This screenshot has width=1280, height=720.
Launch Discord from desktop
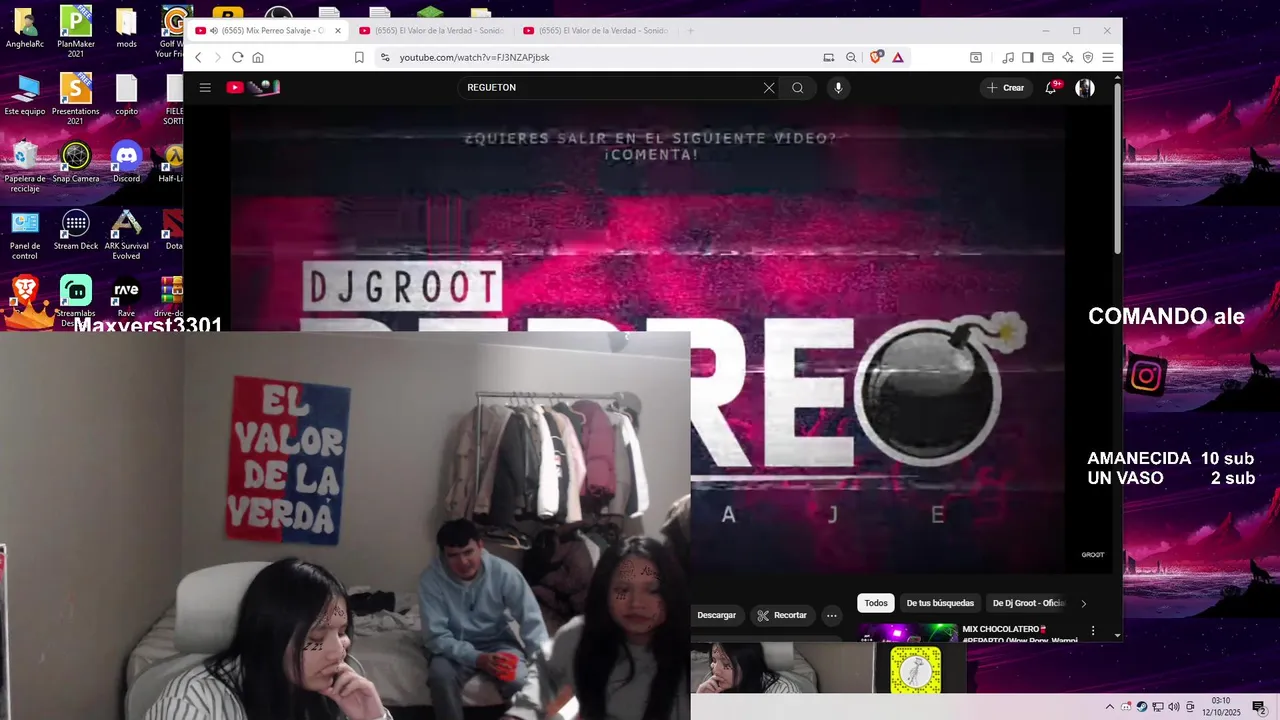click(126, 162)
